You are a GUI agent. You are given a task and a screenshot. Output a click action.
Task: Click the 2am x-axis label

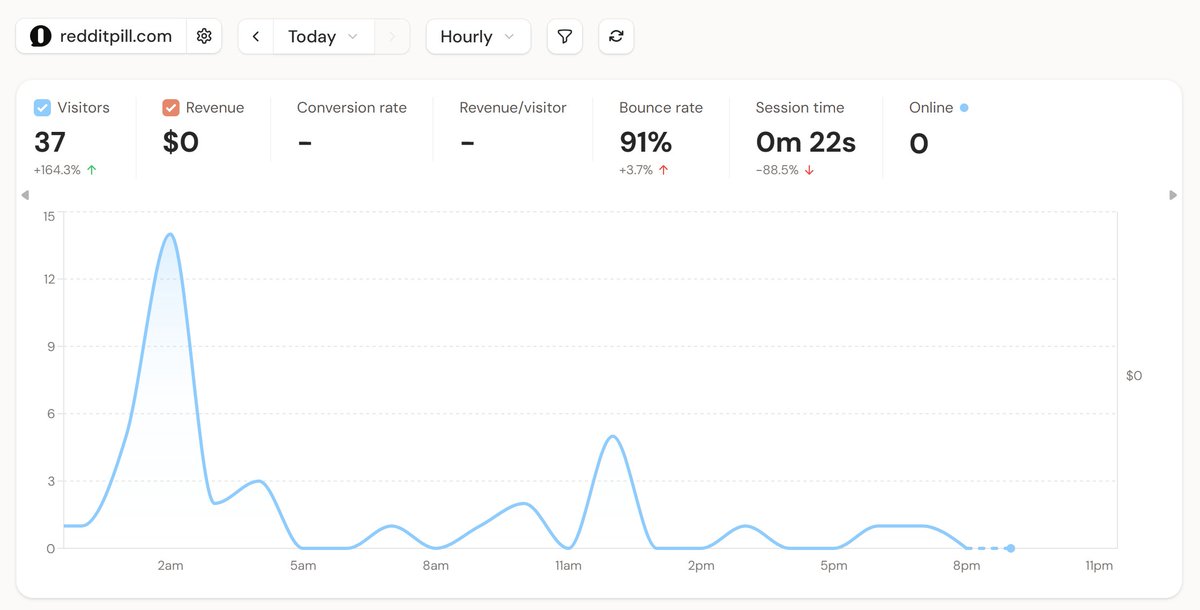tap(170, 566)
